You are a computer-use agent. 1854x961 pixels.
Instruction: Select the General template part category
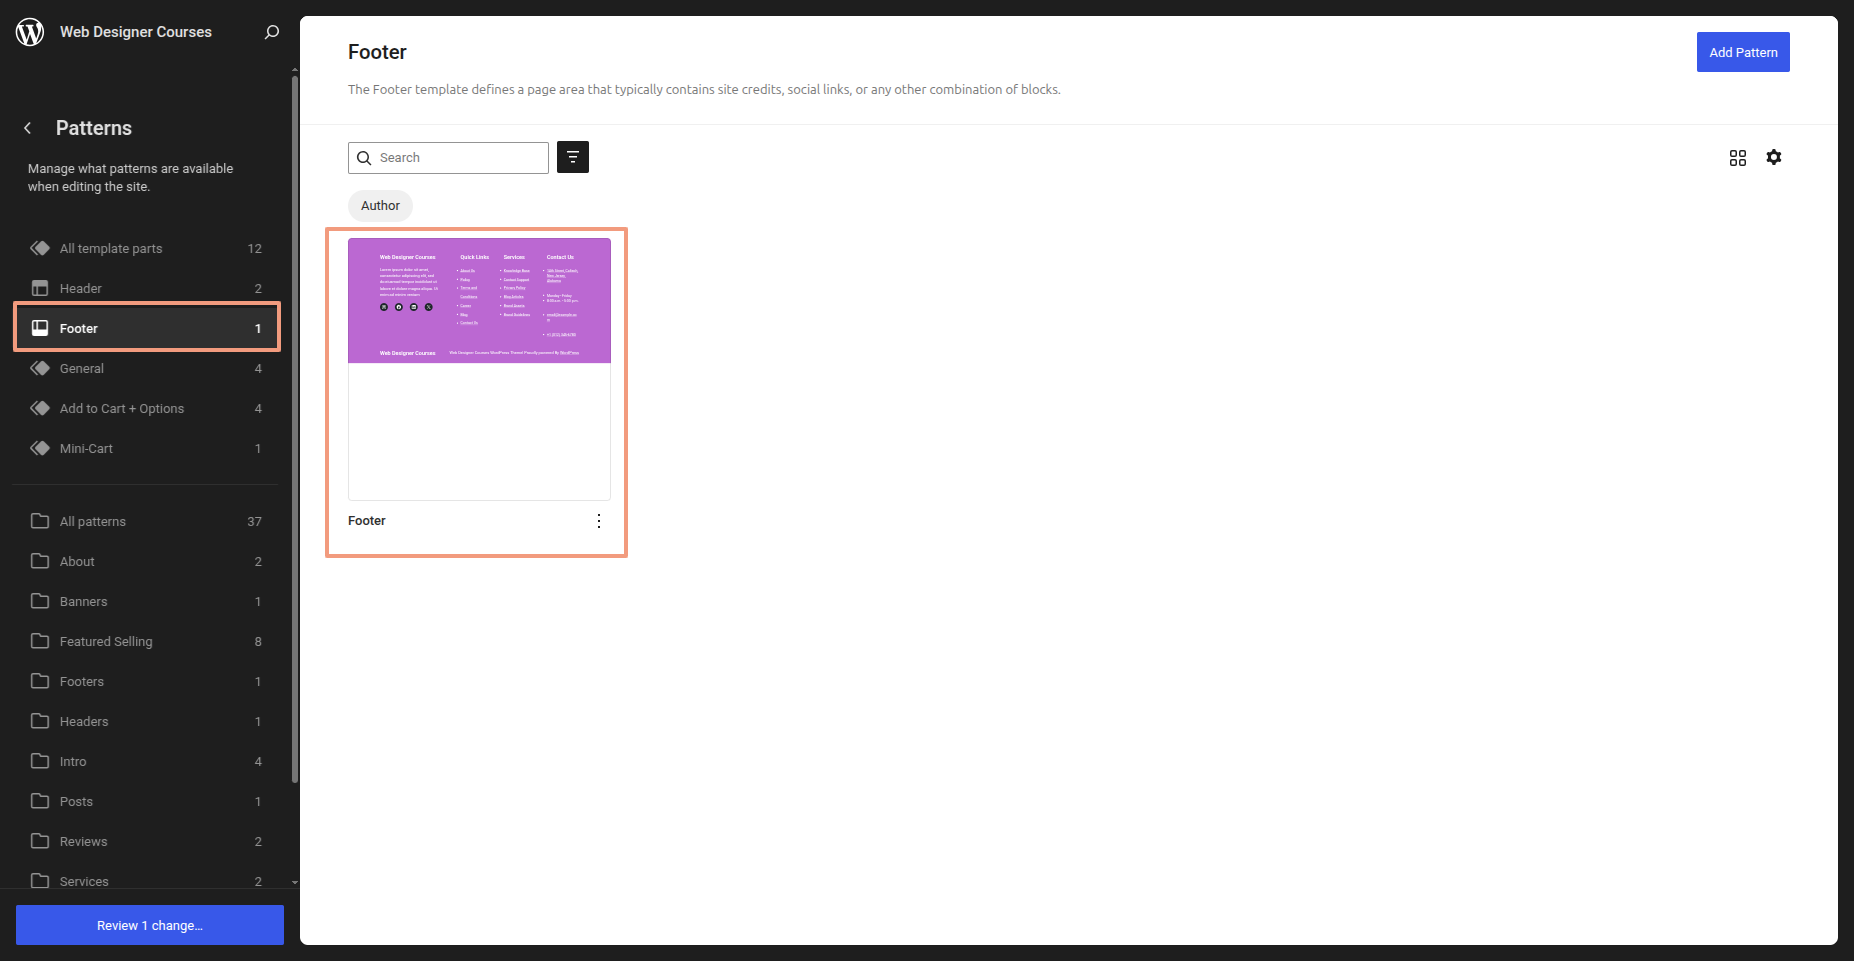pos(82,368)
